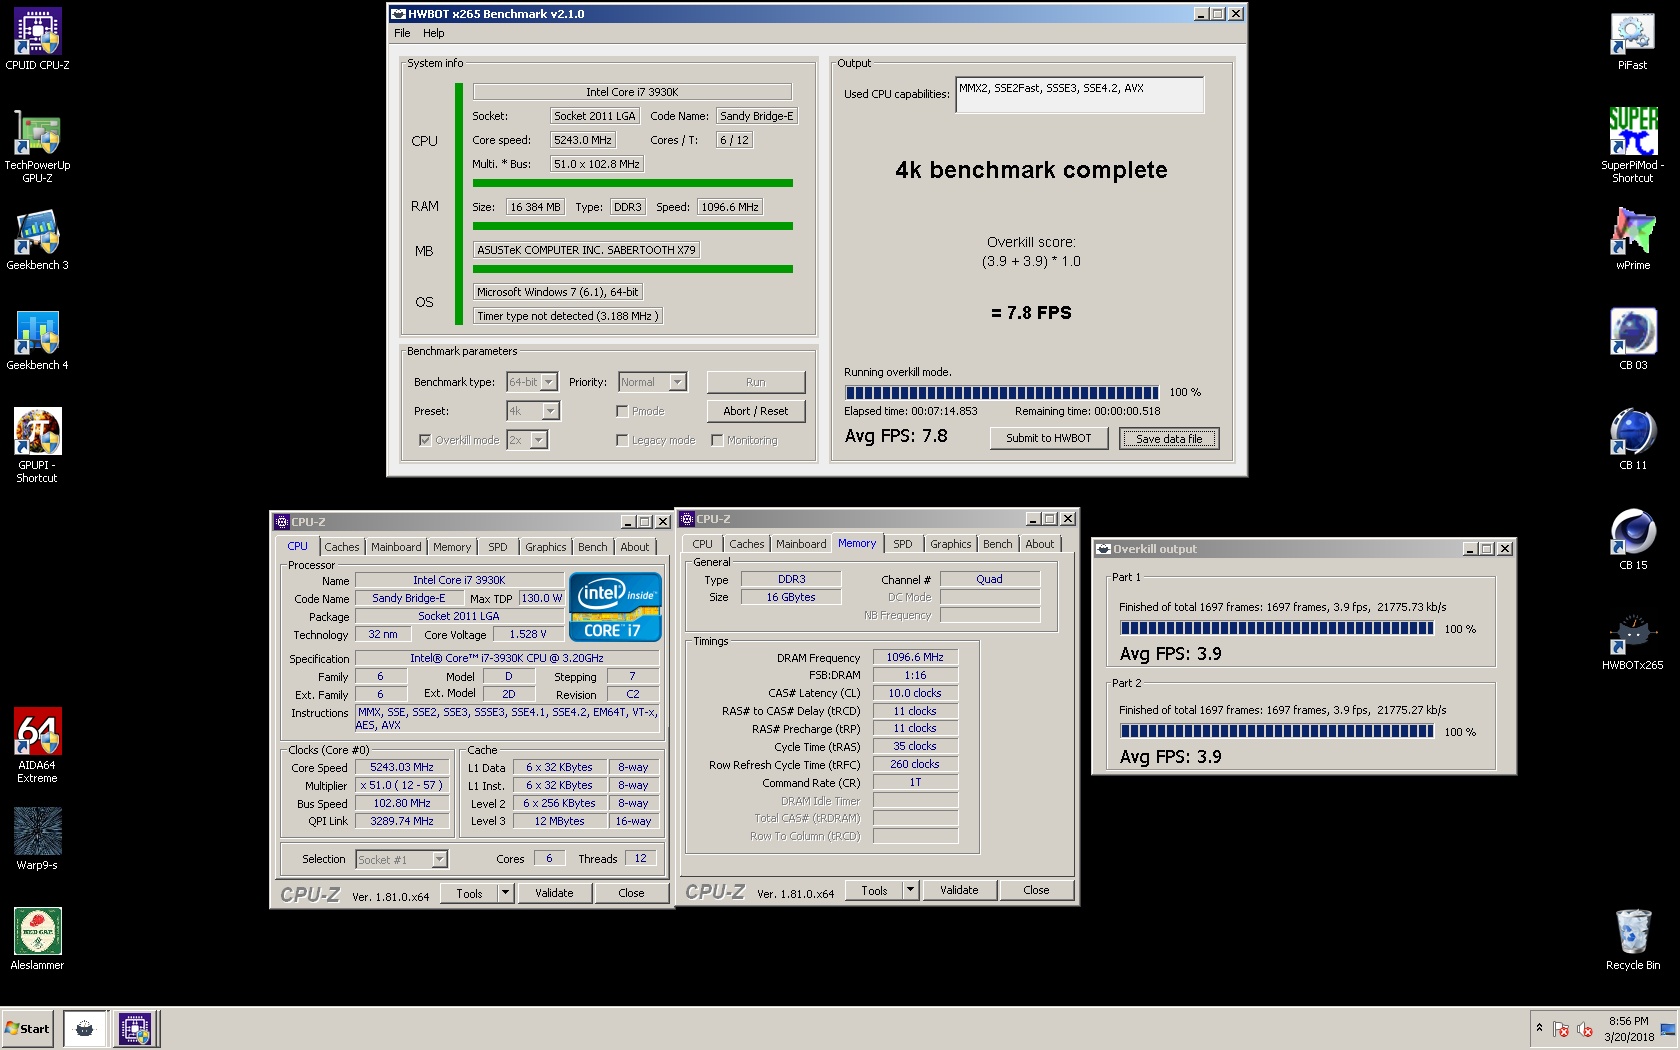This screenshot has width=1680, height=1050.
Task: Click Used CPU capabilities text box
Action: (1080, 95)
